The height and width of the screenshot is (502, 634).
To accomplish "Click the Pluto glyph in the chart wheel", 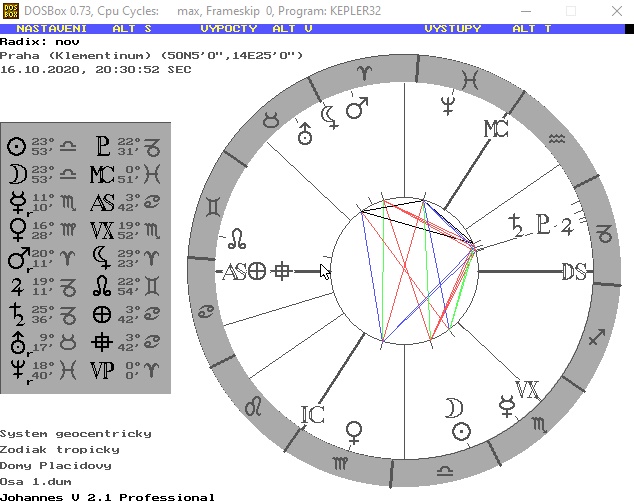I will click(543, 224).
